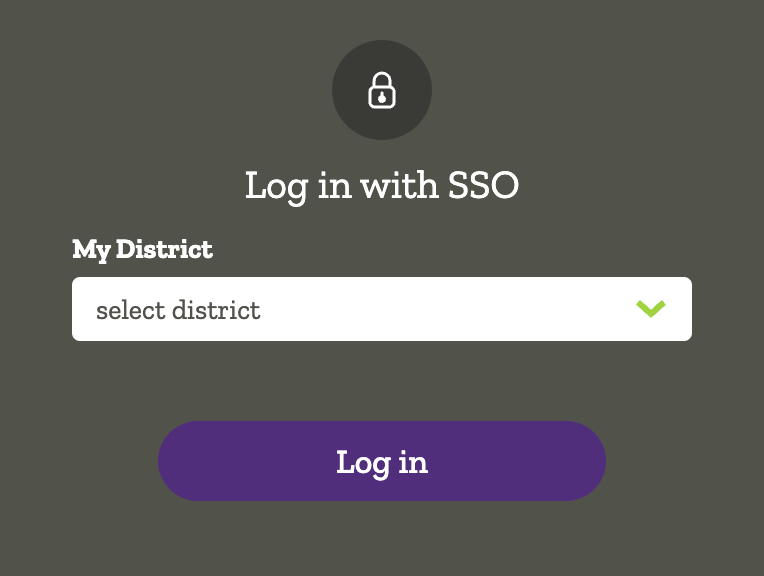The width and height of the screenshot is (764, 576).
Task: Click the padlock icon at the top
Action: pos(382,90)
